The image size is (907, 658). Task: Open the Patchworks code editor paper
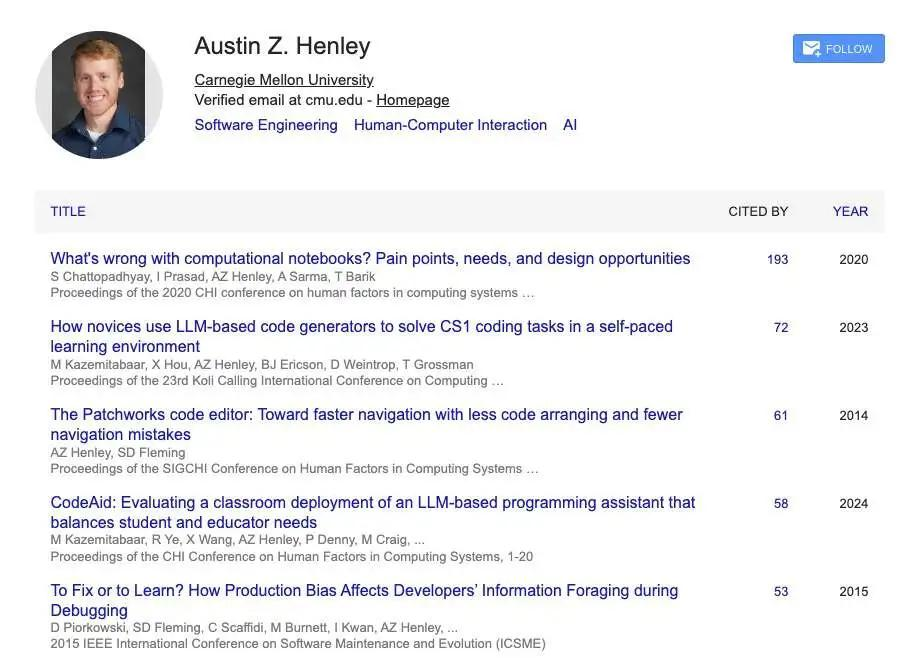click(x=367, y=424)
